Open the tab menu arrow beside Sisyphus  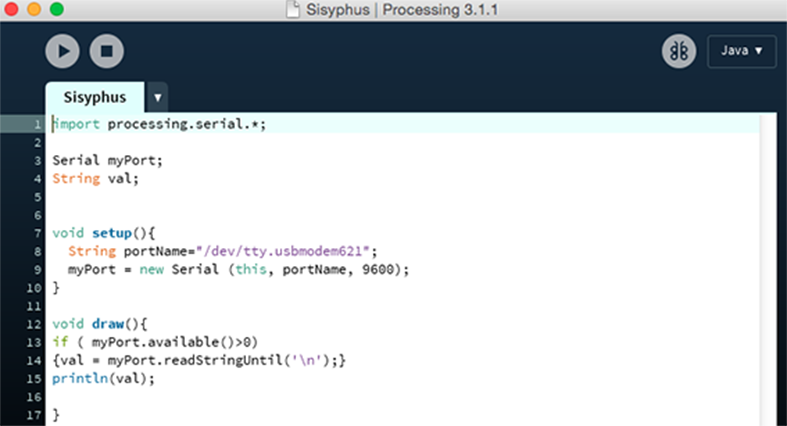click(158, 97)
